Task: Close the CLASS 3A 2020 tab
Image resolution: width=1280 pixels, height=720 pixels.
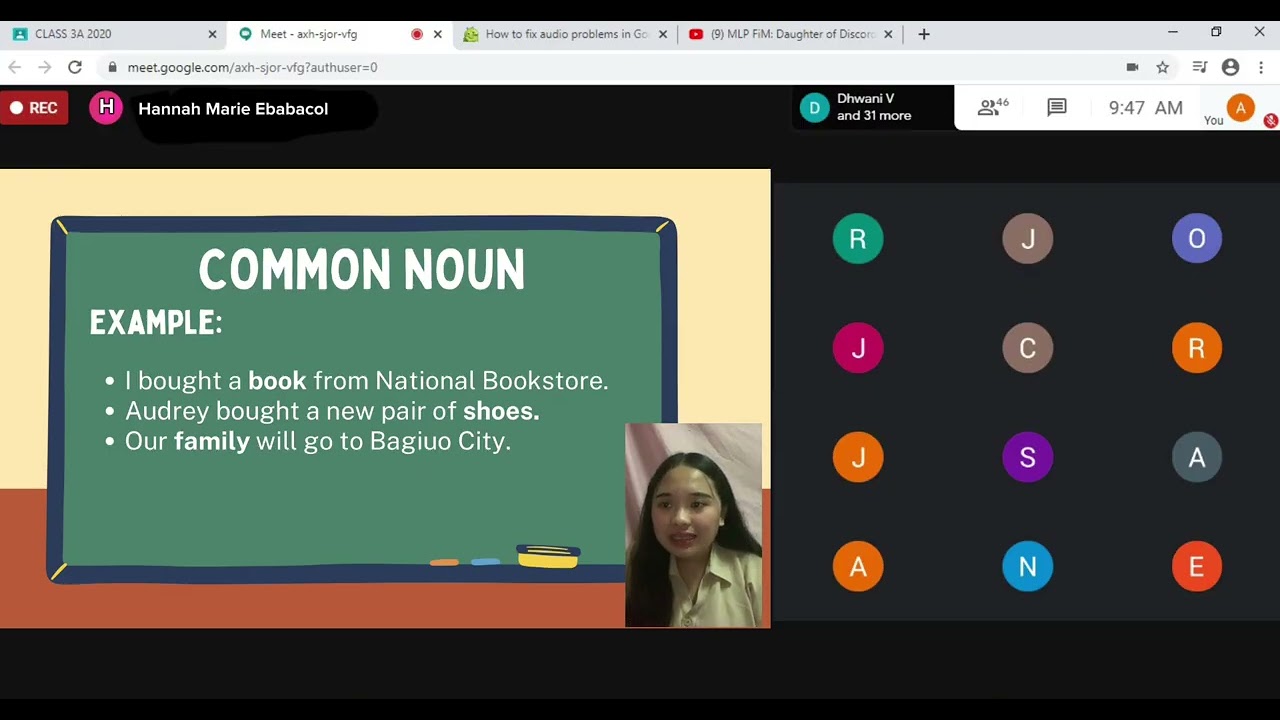Action: 212,34
